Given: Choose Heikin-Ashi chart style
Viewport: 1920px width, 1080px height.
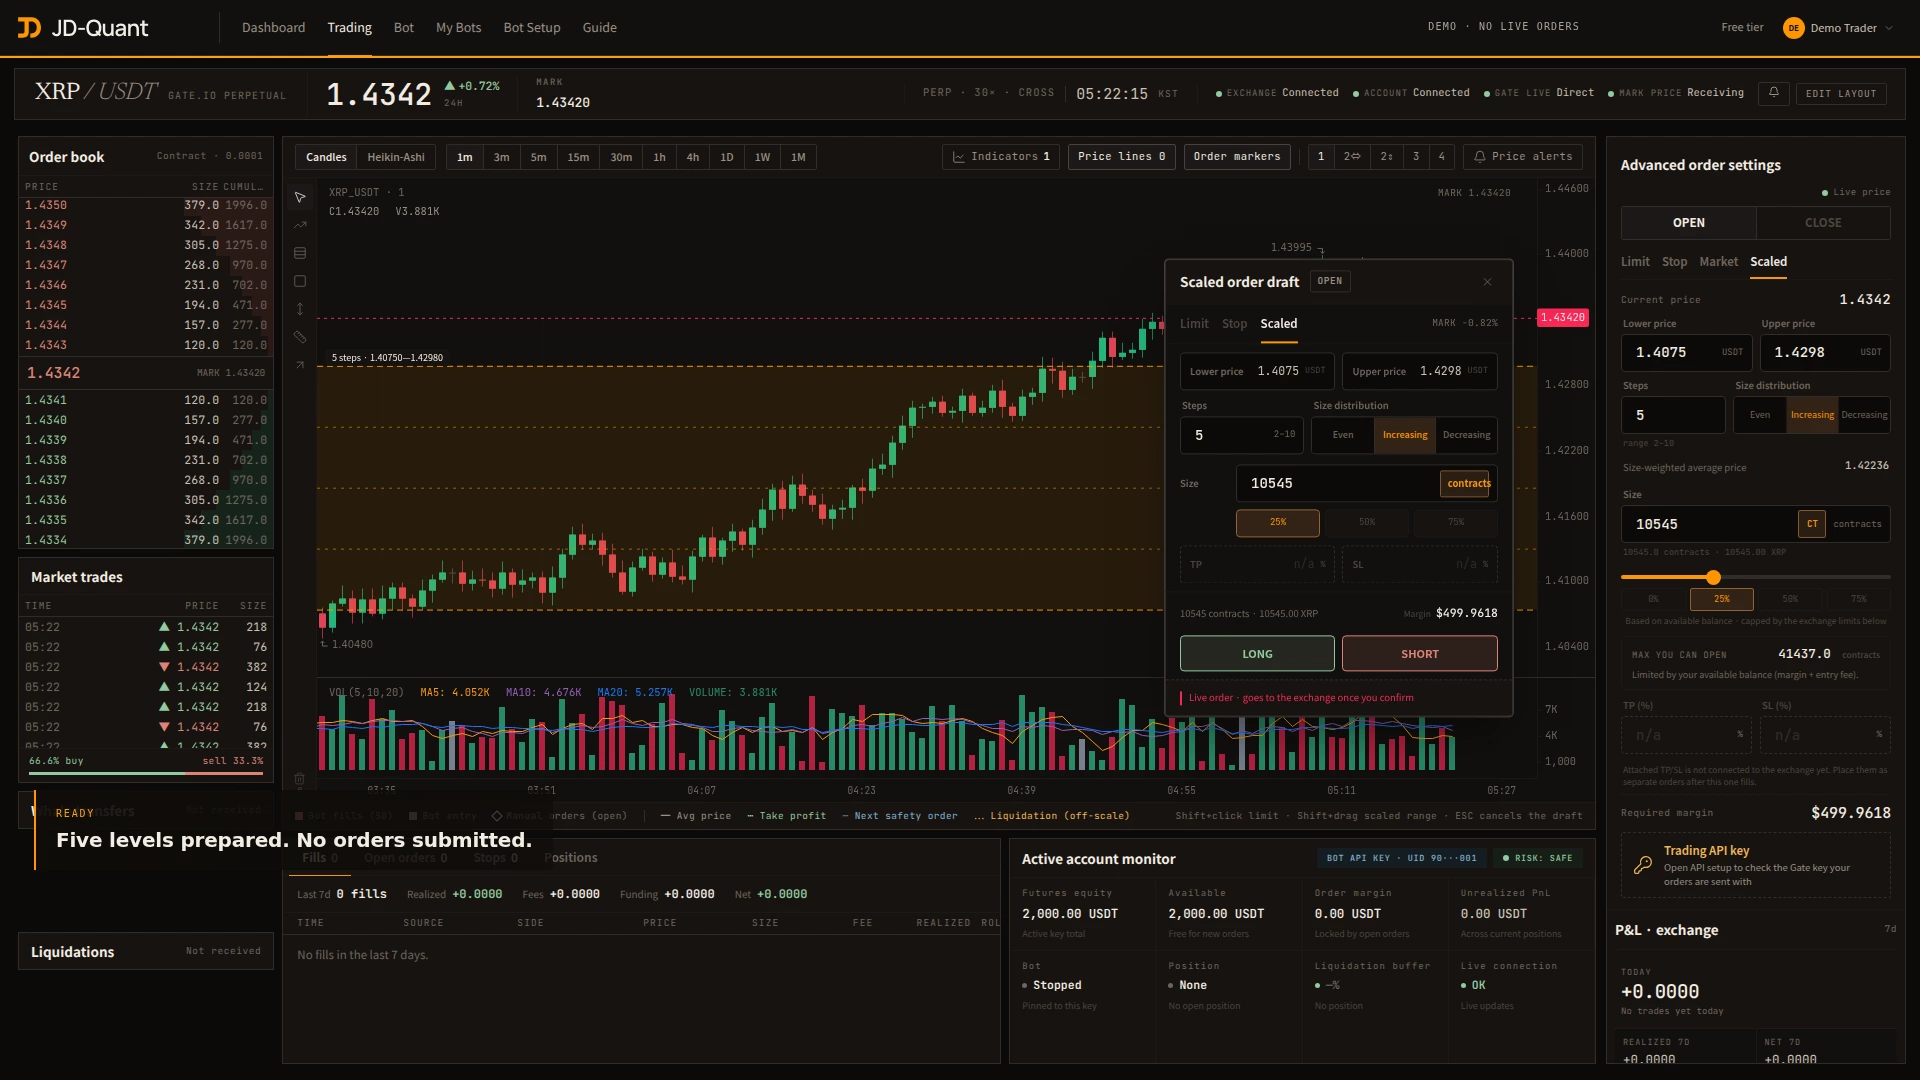Looking at the screenshot, I should pos(396,157).
